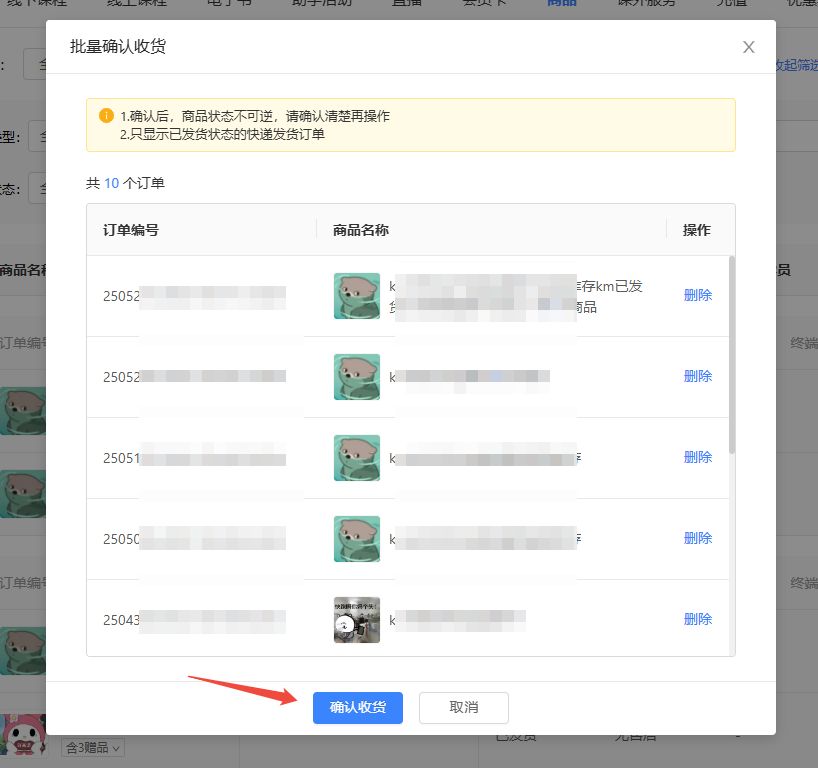Click the first order's product thumbnail
This screenshot has width=818, height=768.
356,296
